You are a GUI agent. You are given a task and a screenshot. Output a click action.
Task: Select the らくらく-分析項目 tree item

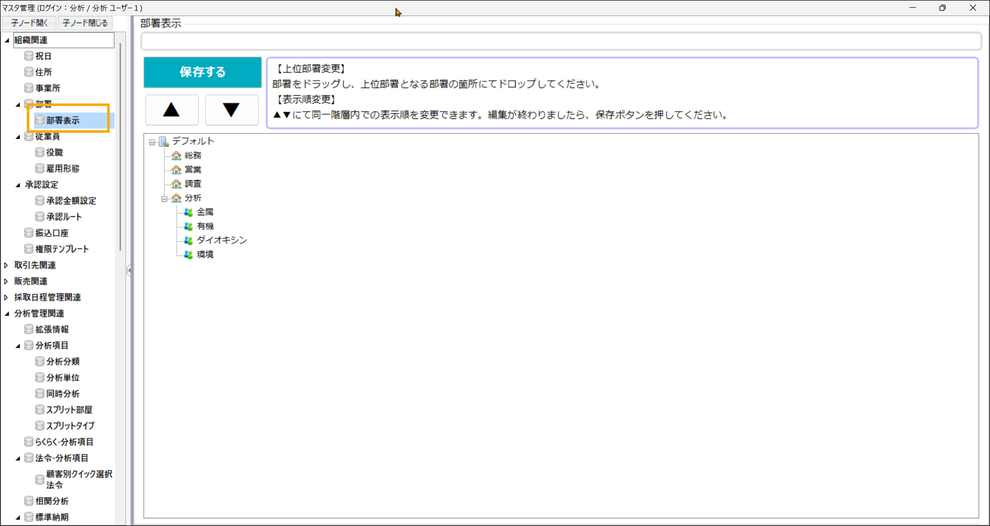pyautogui.click(x=64, y=442)
